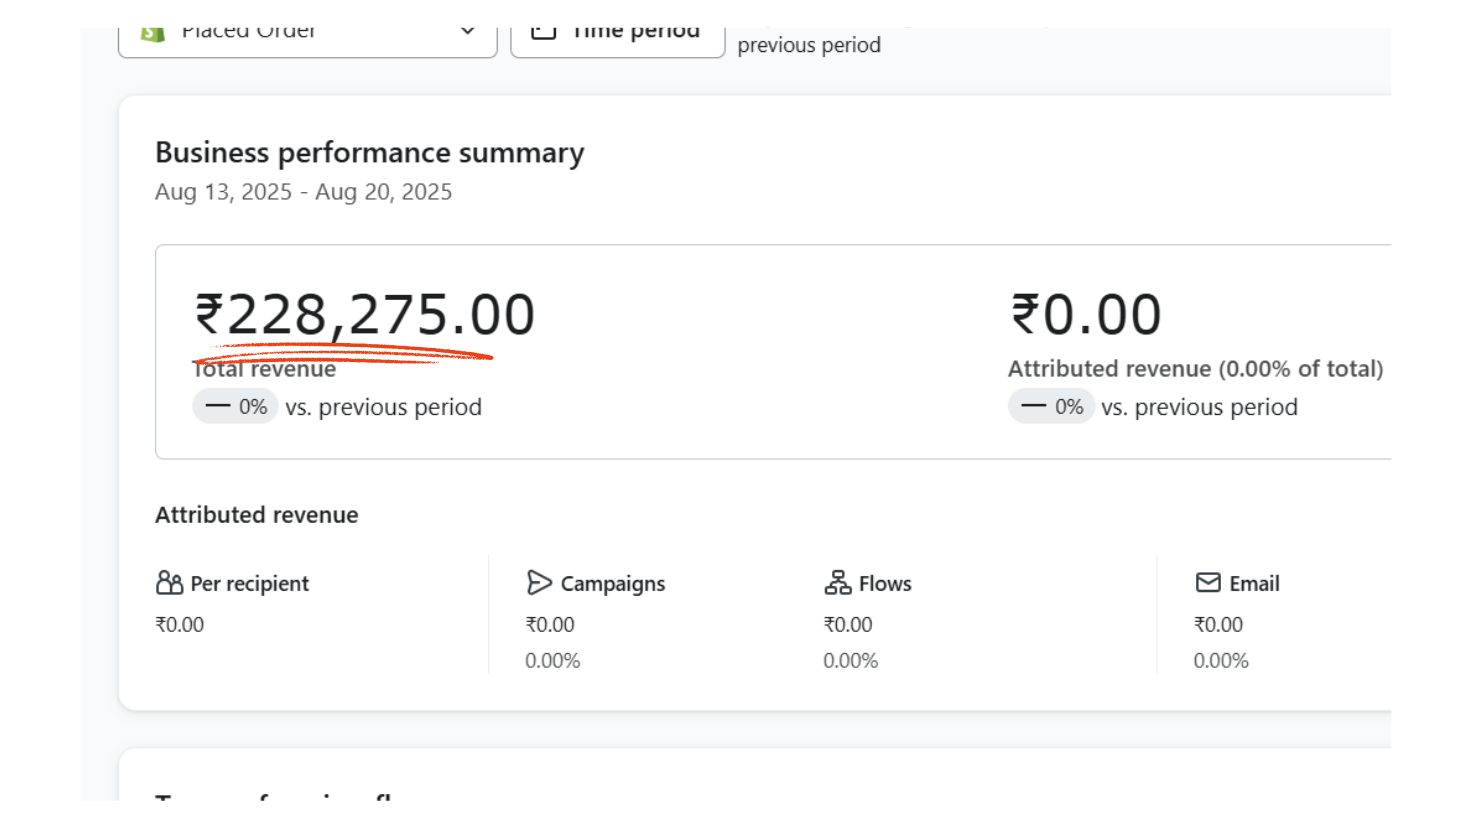Open the Time period selector
1474x829 pixels.
click(617, 35)
